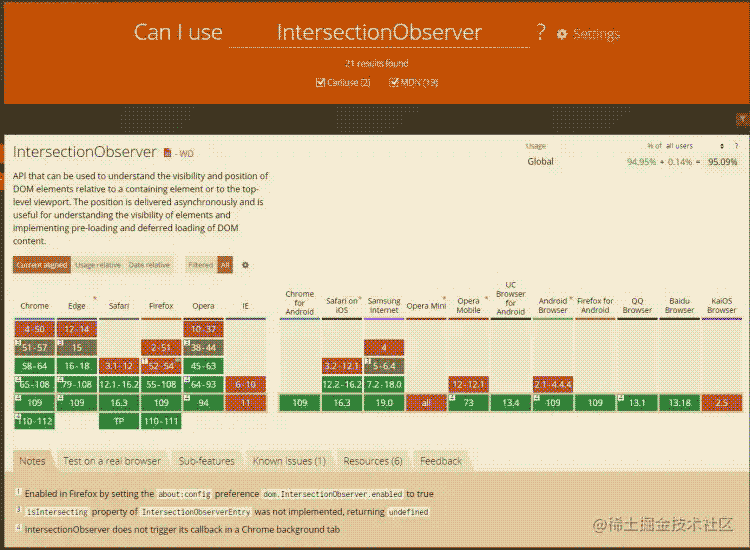
Task: Select Current aligned view
Action: (x=42, y=265)
